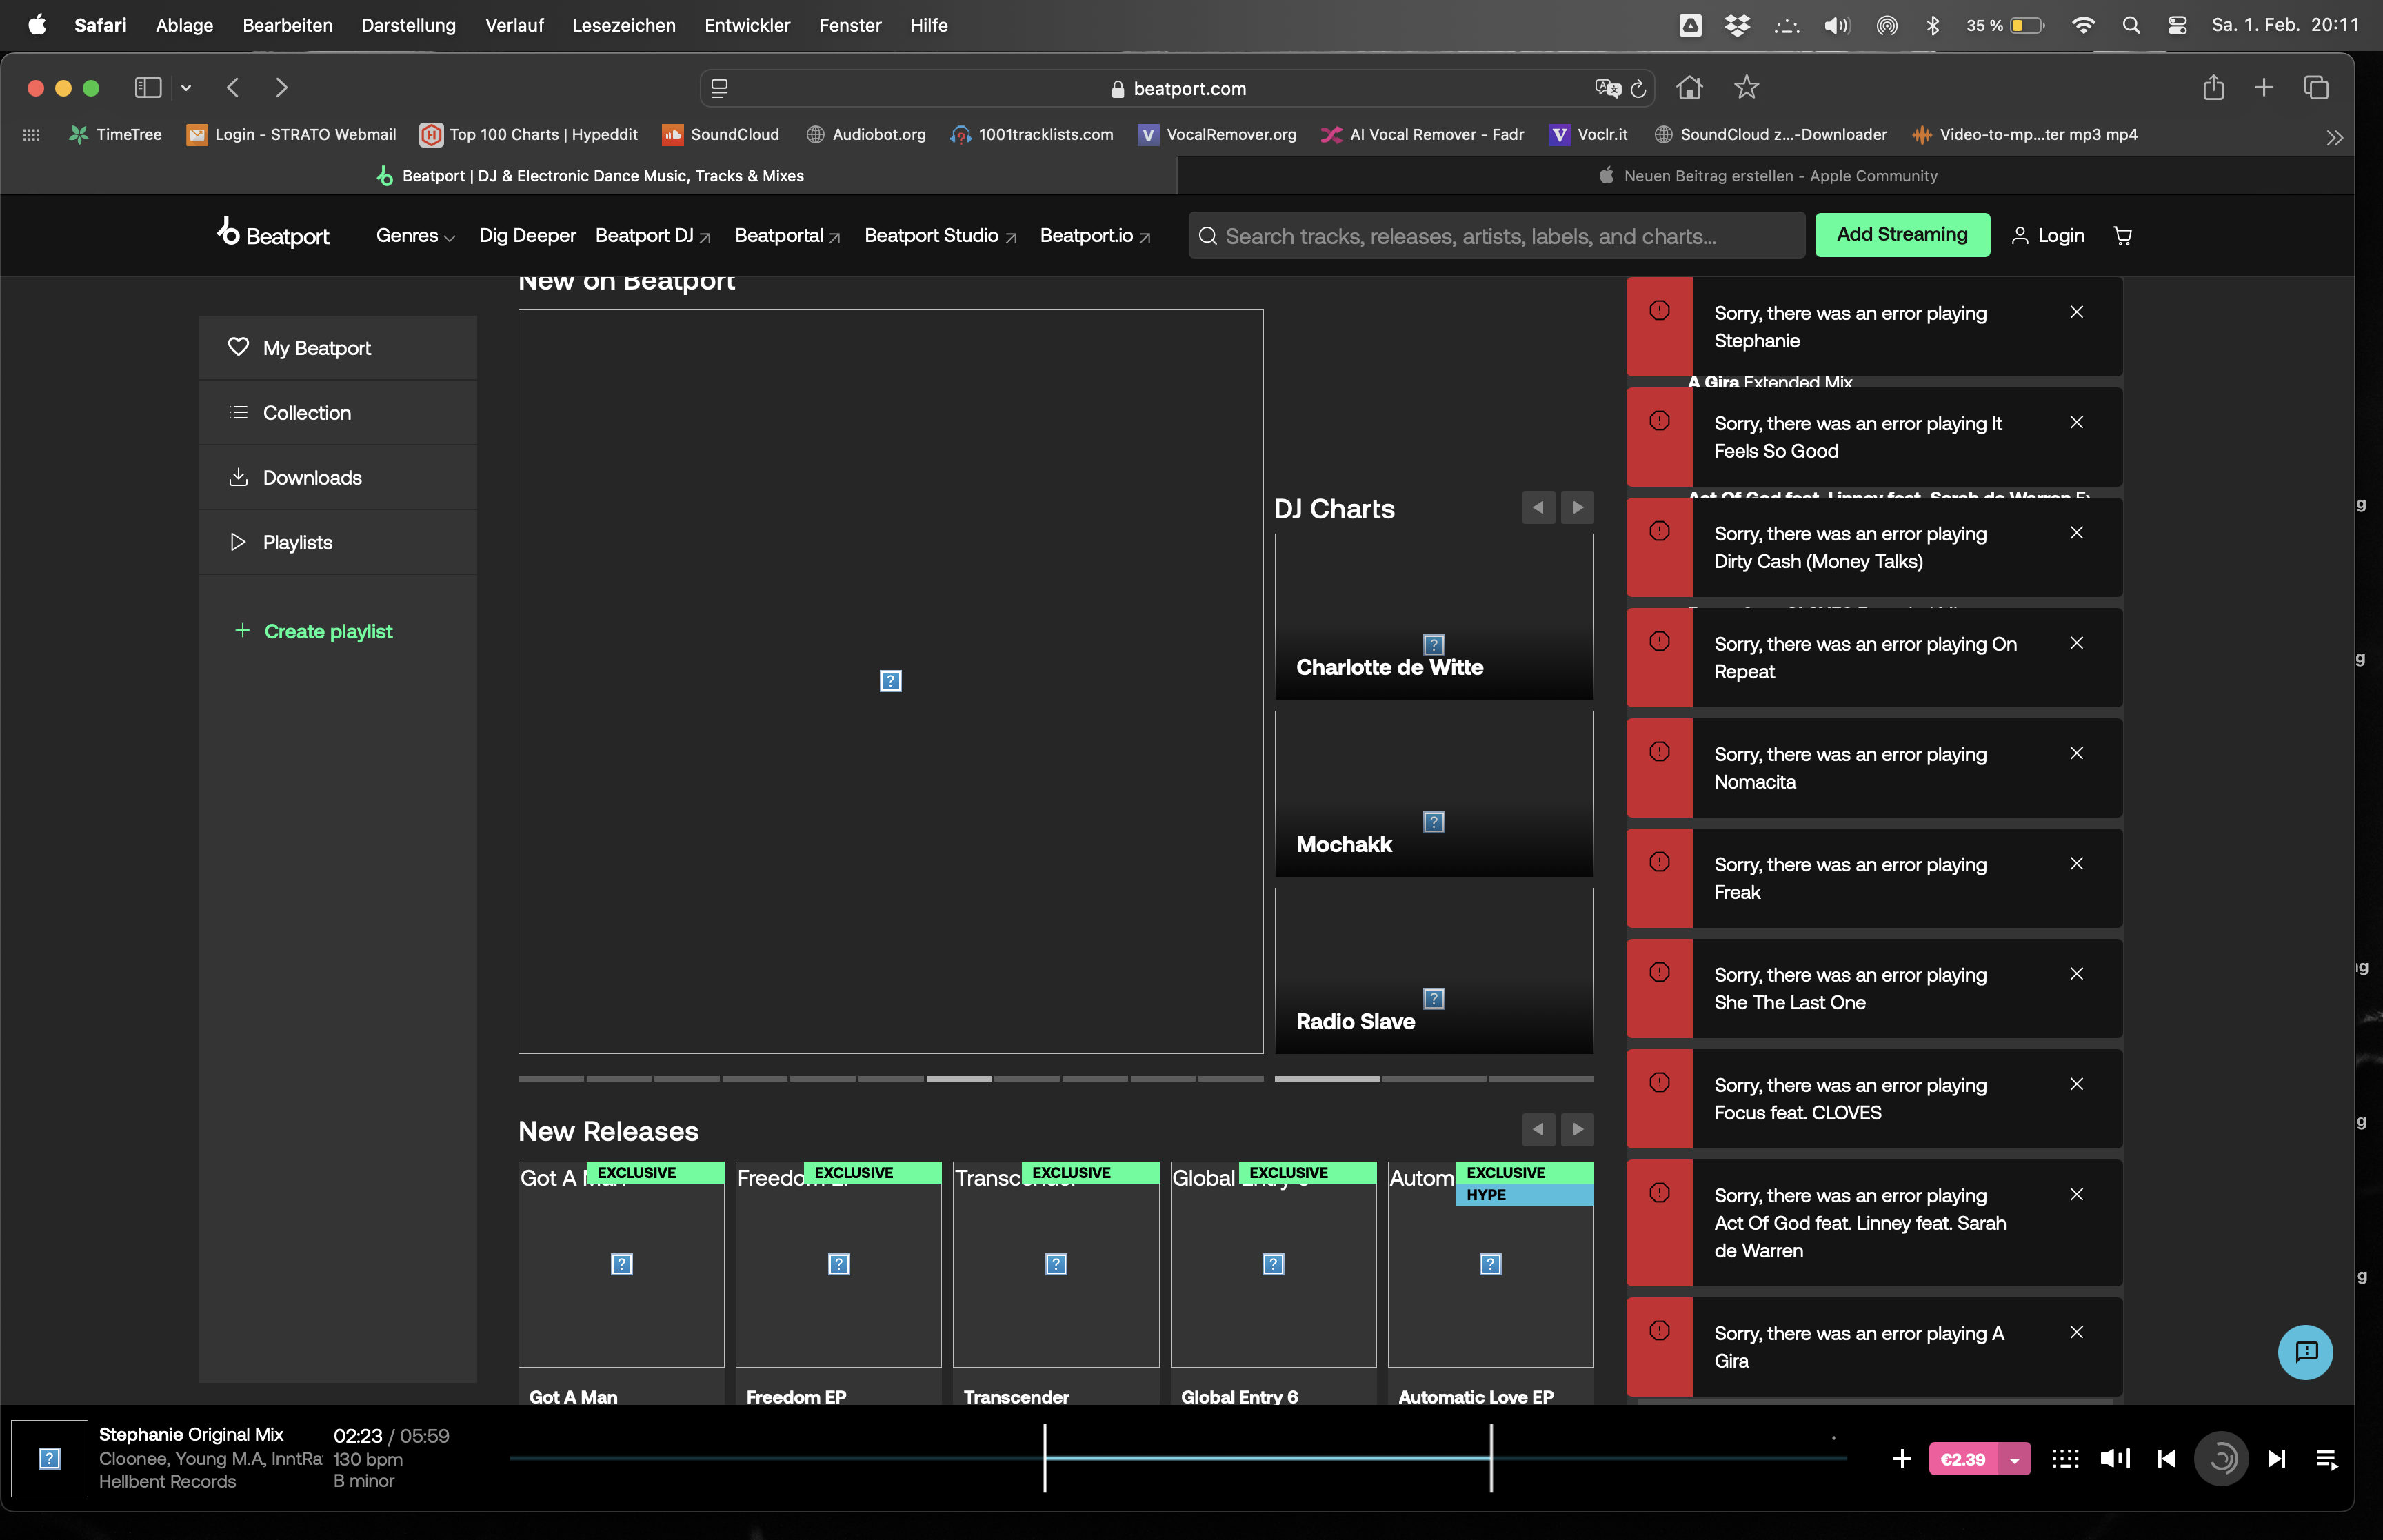Close the 'Nomacita' error notification
Screen dimensions: 2383x1540
2076,753
